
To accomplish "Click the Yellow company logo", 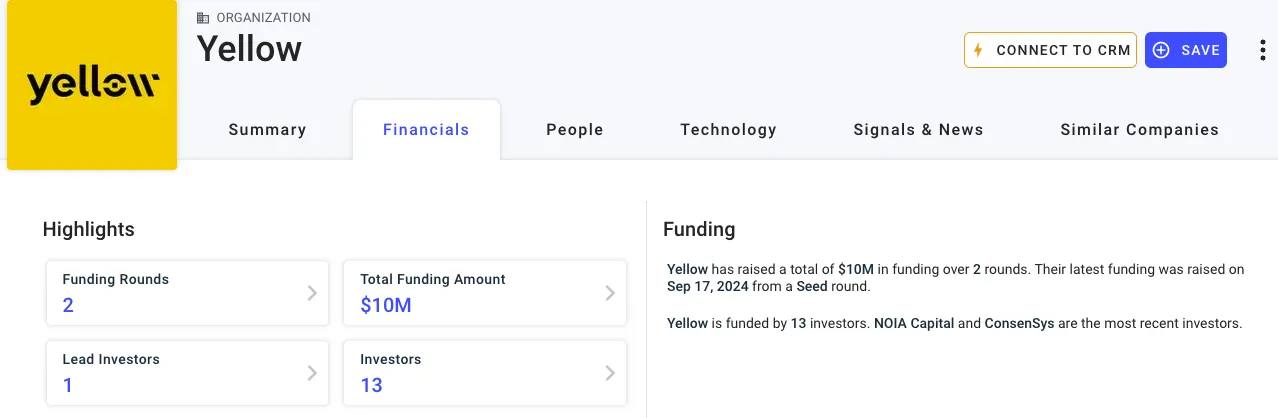I will pos(92,86).
